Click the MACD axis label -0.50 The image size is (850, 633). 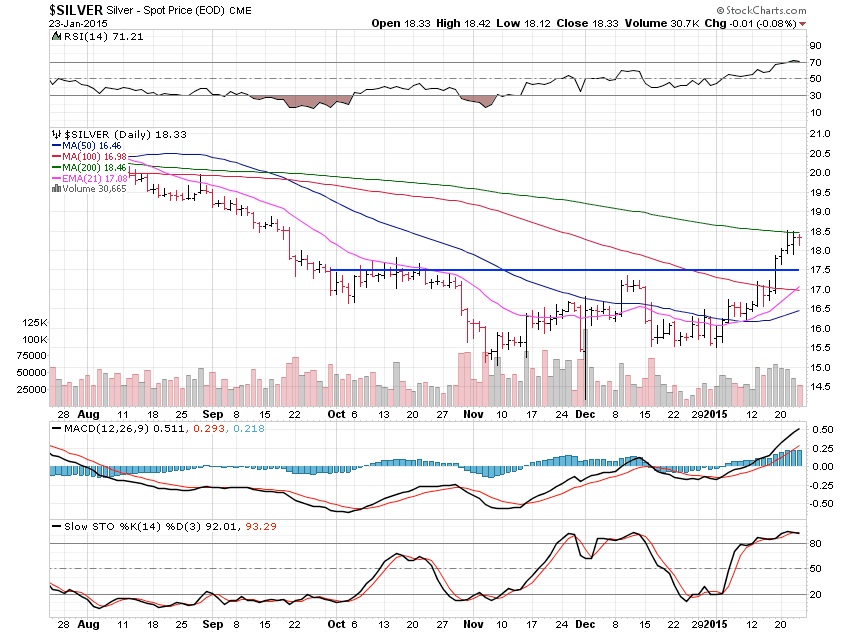[821, 503]
